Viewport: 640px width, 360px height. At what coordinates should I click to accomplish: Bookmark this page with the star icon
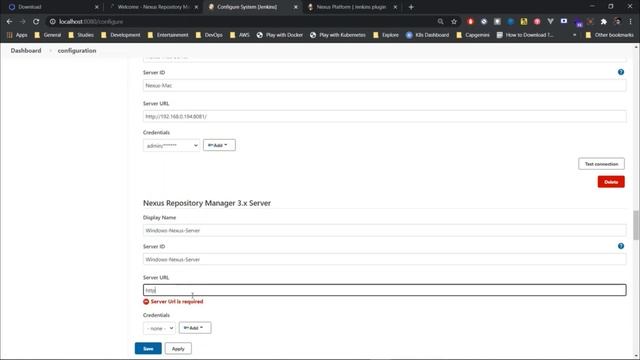[454, 21]
